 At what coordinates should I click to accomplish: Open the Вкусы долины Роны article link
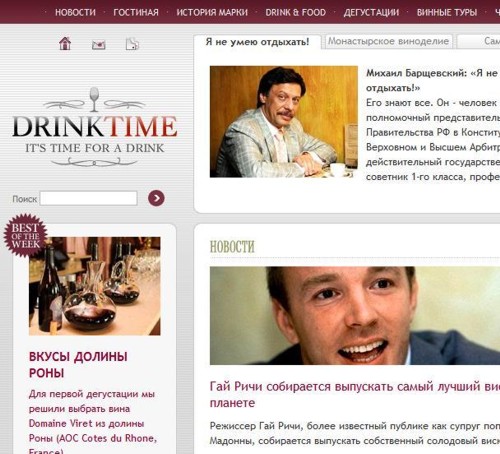pos(78,365)
